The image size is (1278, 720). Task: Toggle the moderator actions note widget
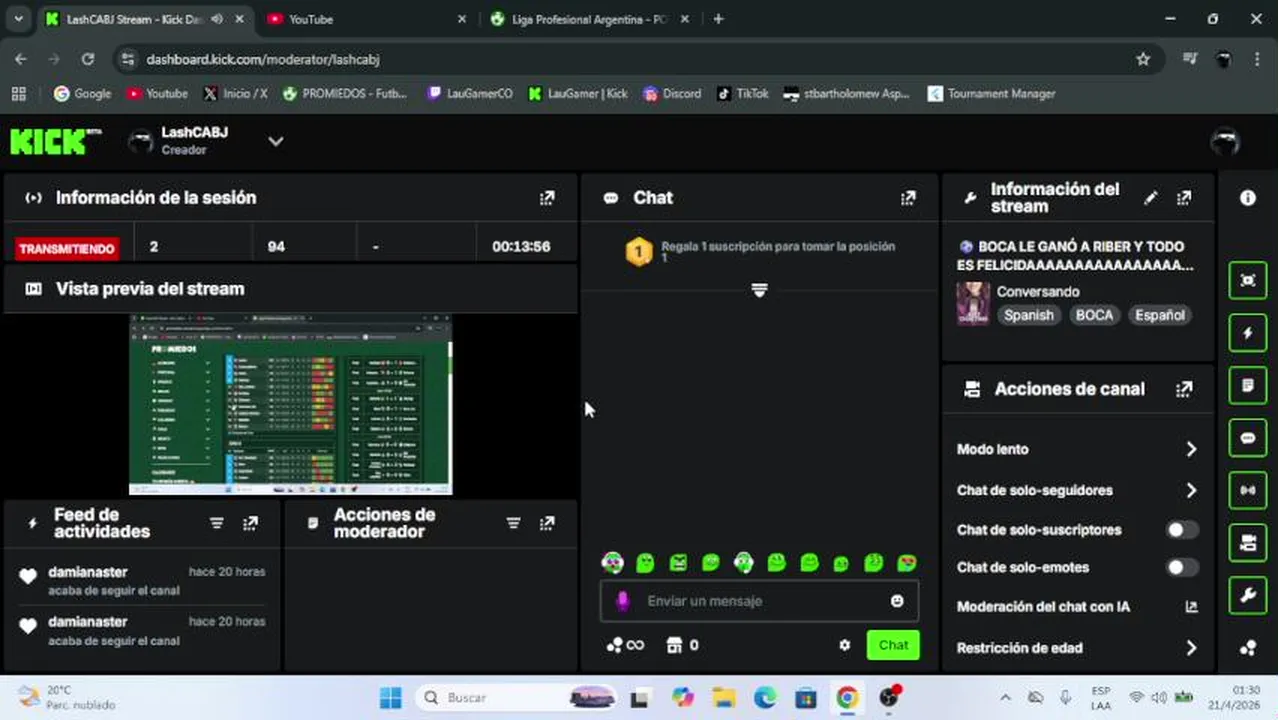[x=1248, y=386]
